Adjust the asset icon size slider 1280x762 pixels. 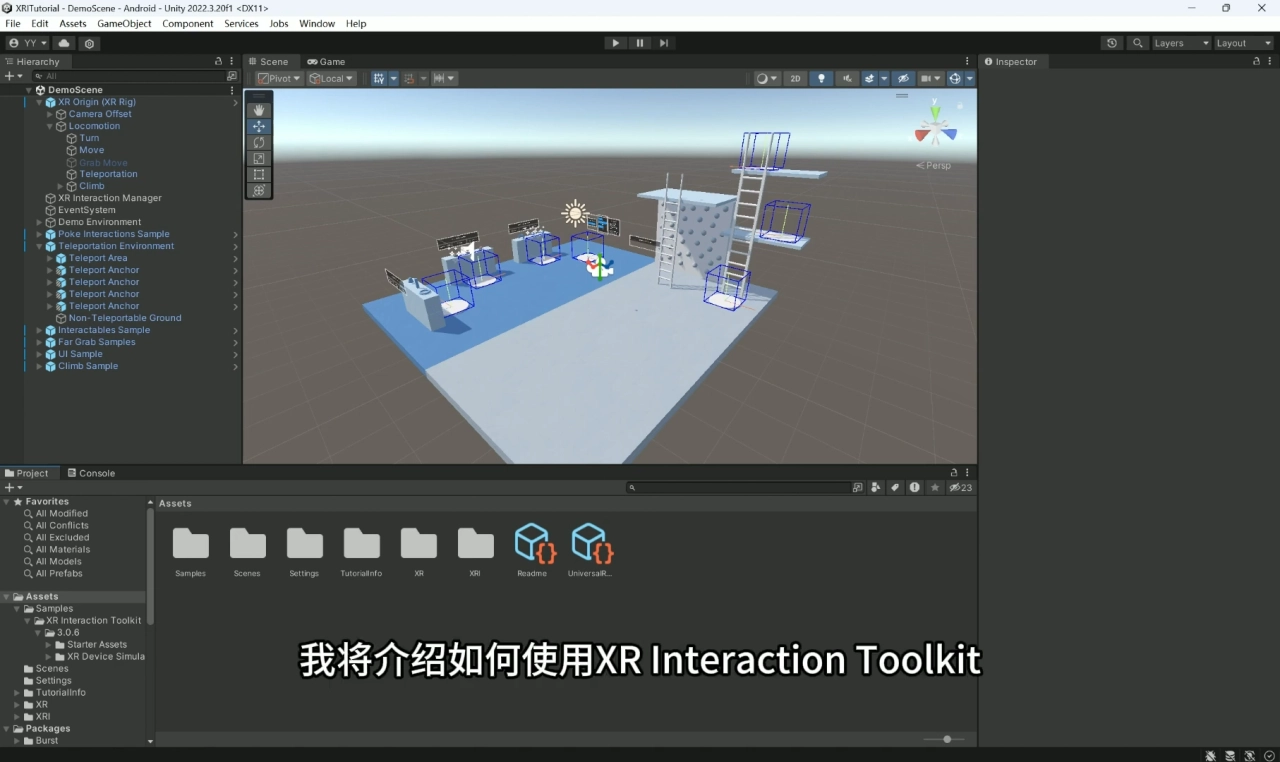(945, 739)
